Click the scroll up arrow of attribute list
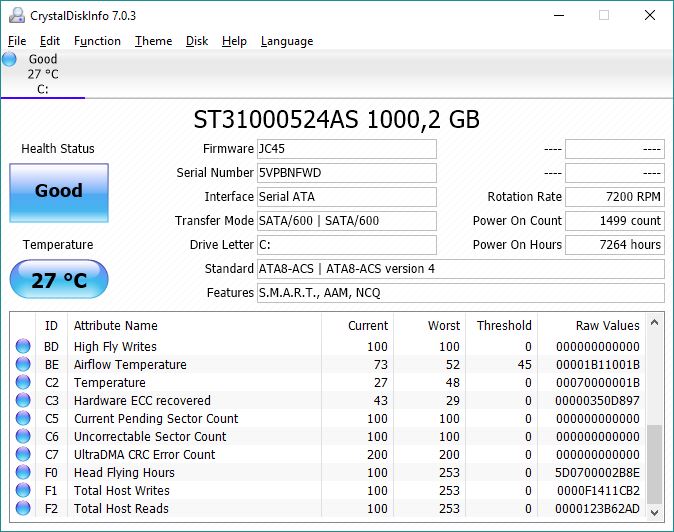Screen dimensions: 674x532 point(654,322)
